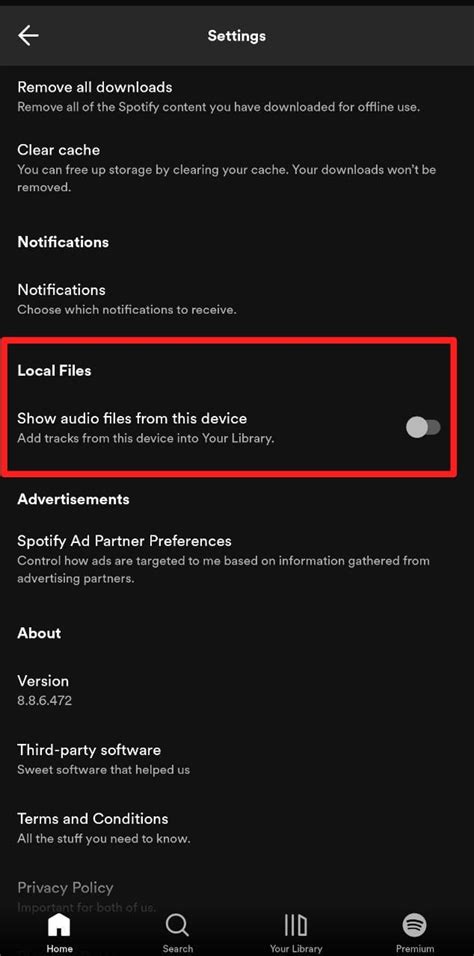Viewport: 474px width, 956px height.
Task: Tap the Search tab label
Action: (178, 949)
